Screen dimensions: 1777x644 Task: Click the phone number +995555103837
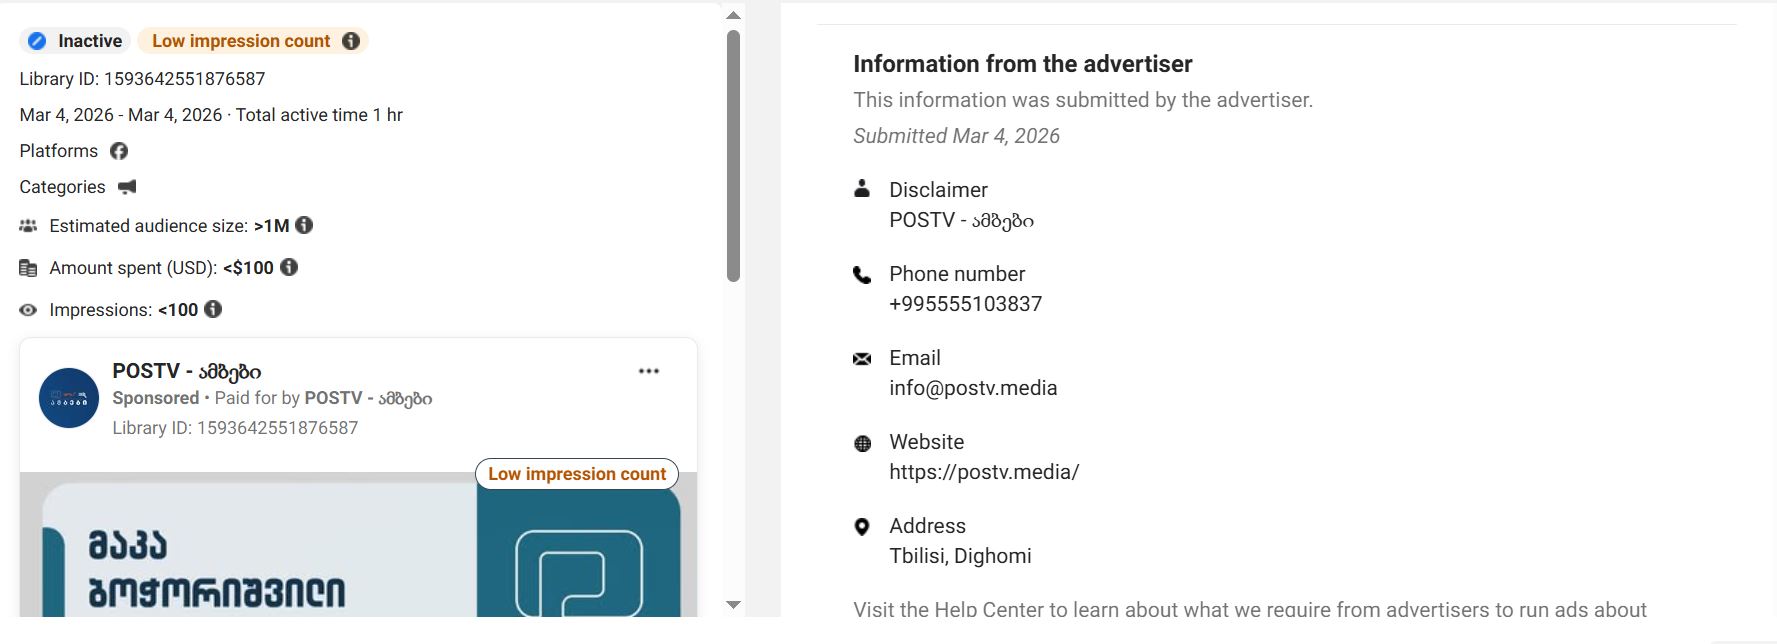[x=965, y=304]
